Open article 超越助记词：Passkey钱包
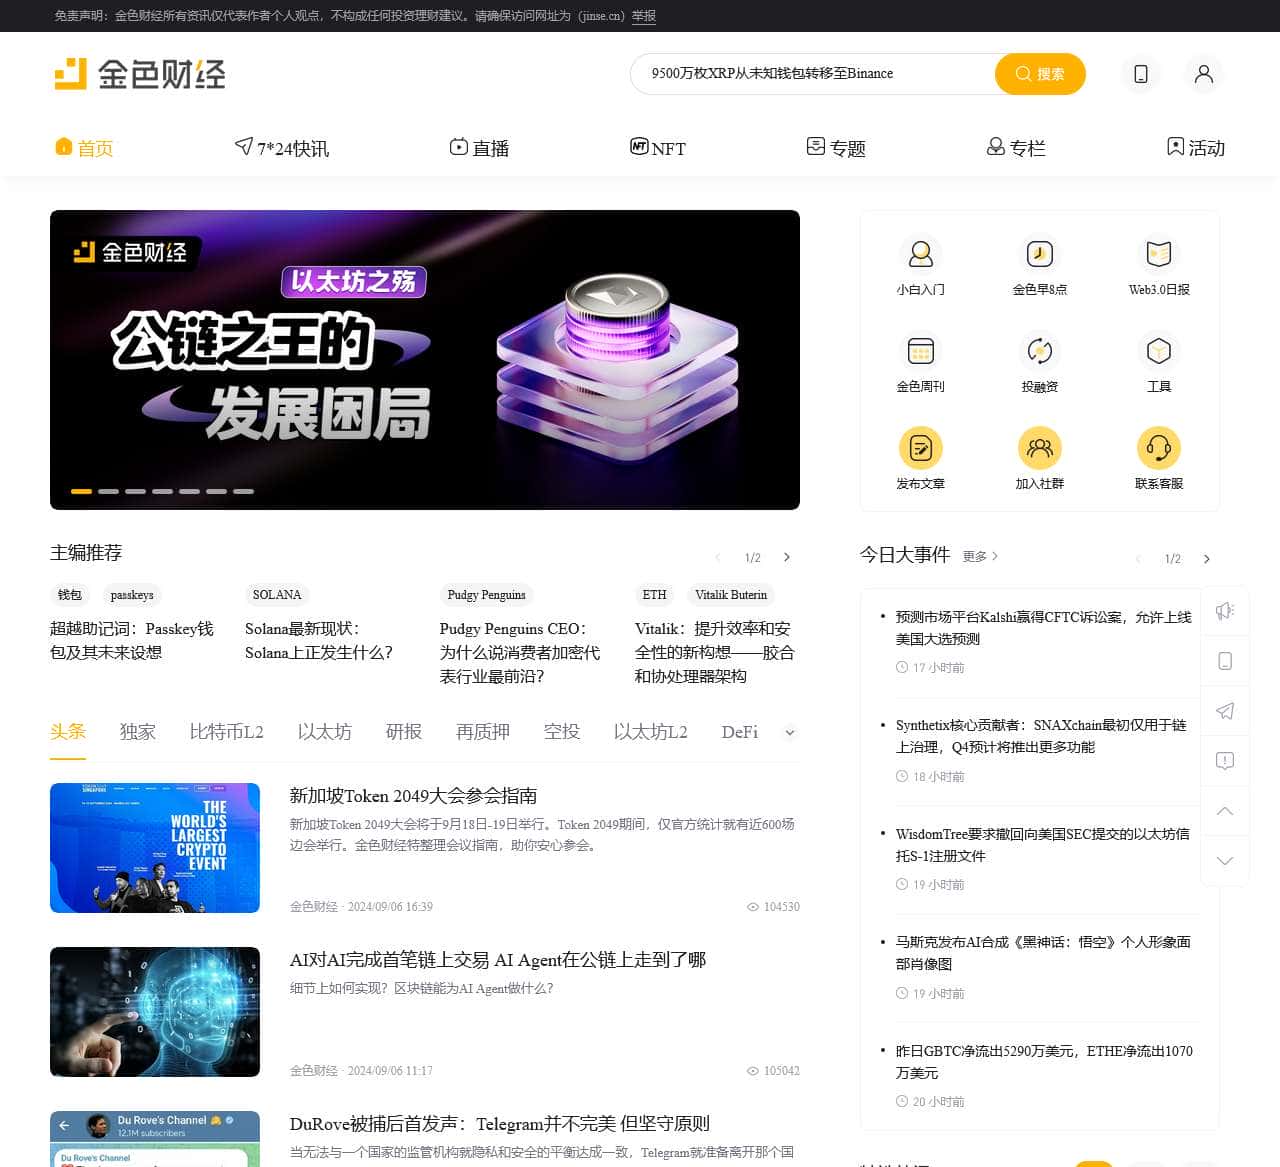The width and height of the screenshot is (1280, 1167). 132,641
